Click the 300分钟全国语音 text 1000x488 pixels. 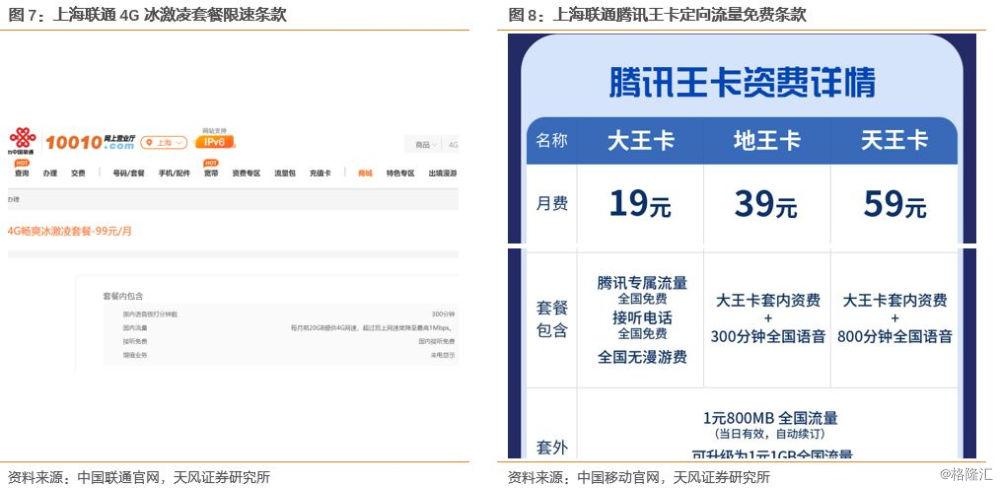coord(768,336)
